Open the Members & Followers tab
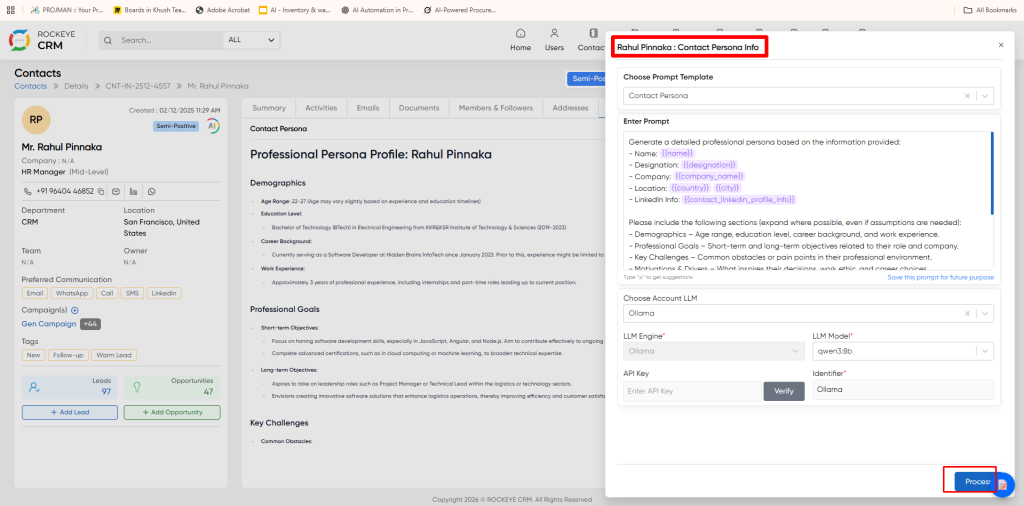Image resolution: width=1024 pixels, height=506 pixels. [496, 108]
